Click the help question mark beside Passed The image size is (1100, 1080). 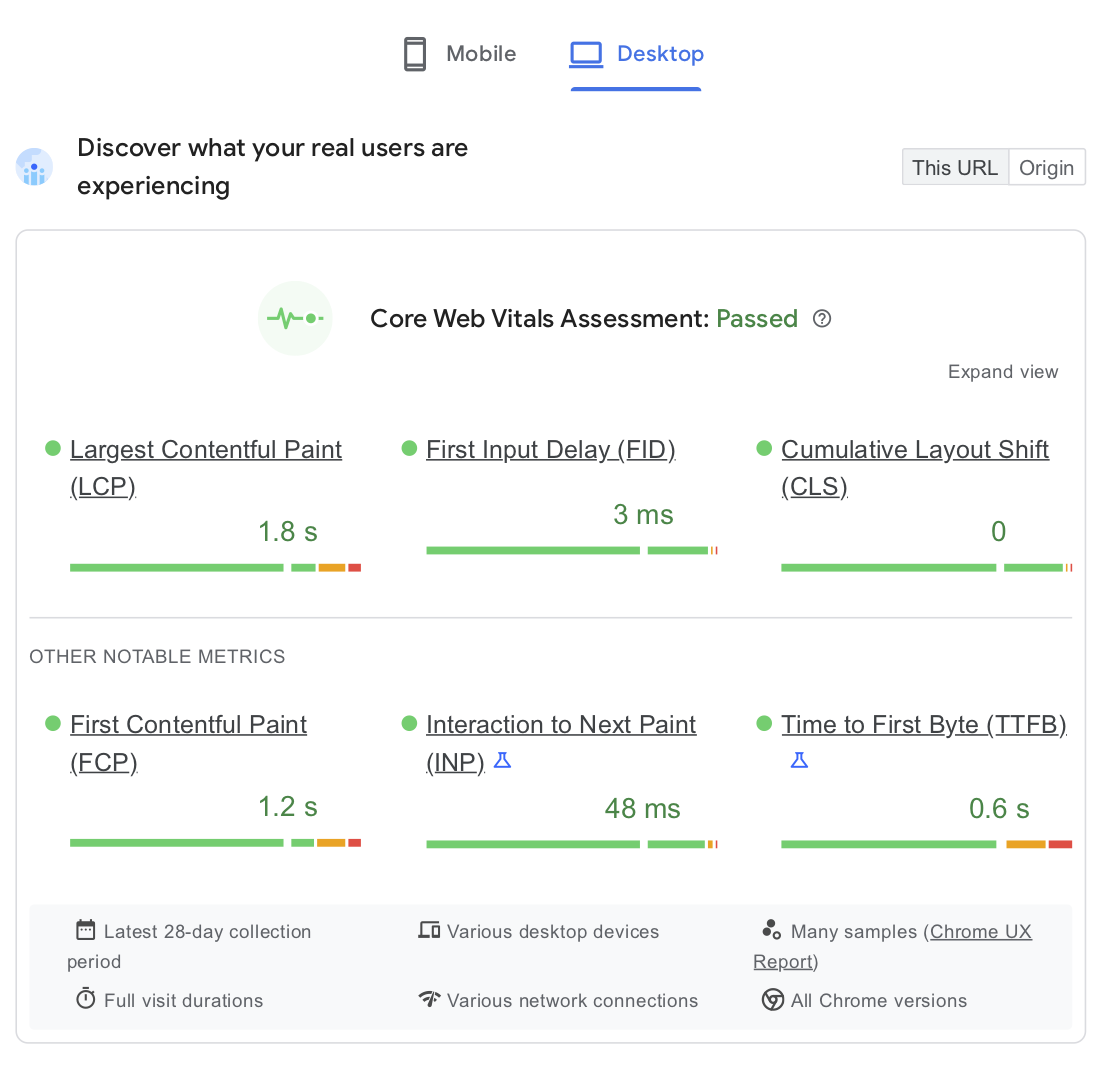[x=821, y=318]
